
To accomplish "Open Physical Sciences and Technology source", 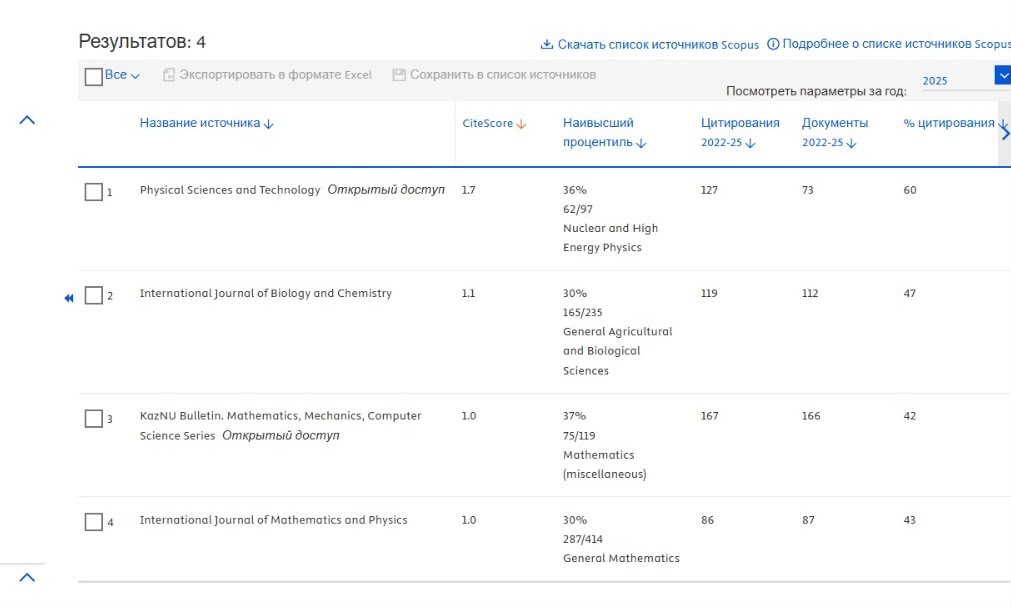I will [x=230, y=190].
